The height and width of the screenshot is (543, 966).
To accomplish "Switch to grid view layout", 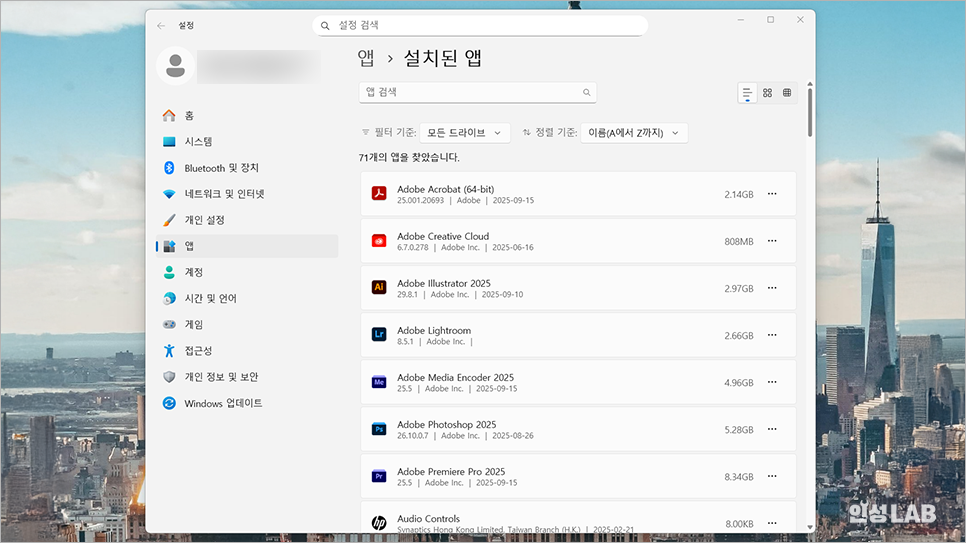I will click(767, 93).
